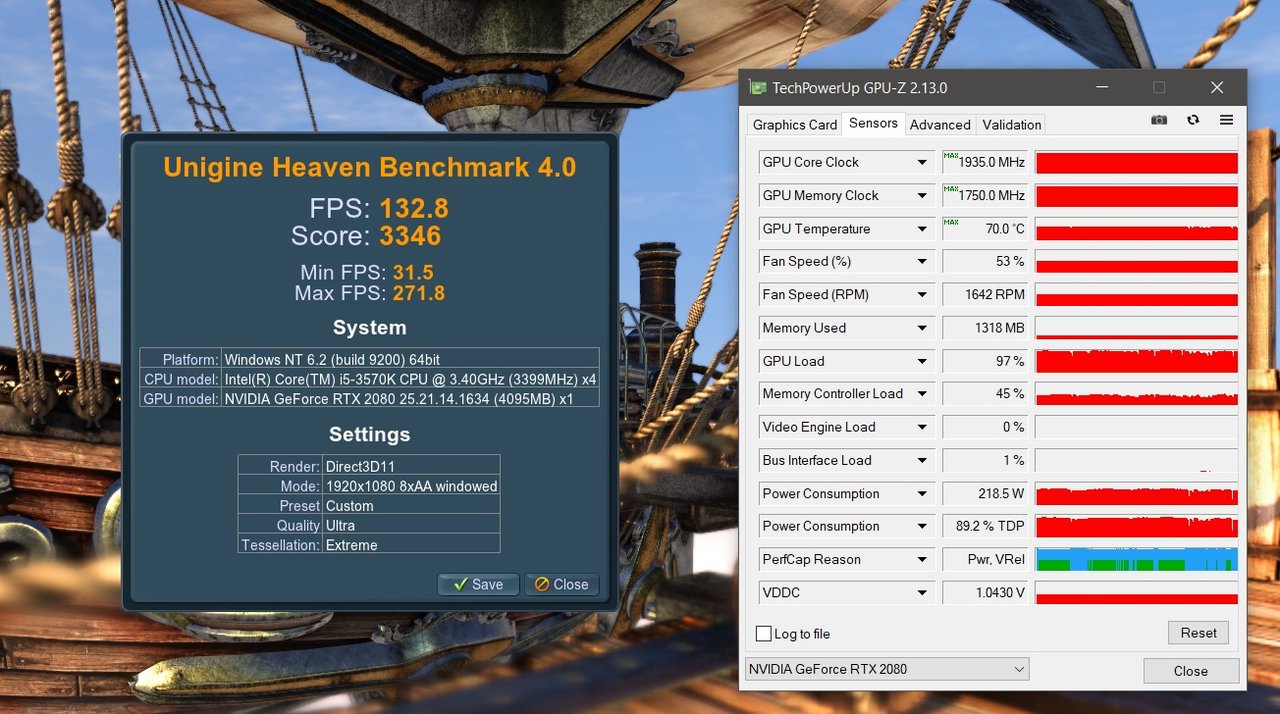Go to the Validation tab
1280x714 pixels.
(1011, 125)
